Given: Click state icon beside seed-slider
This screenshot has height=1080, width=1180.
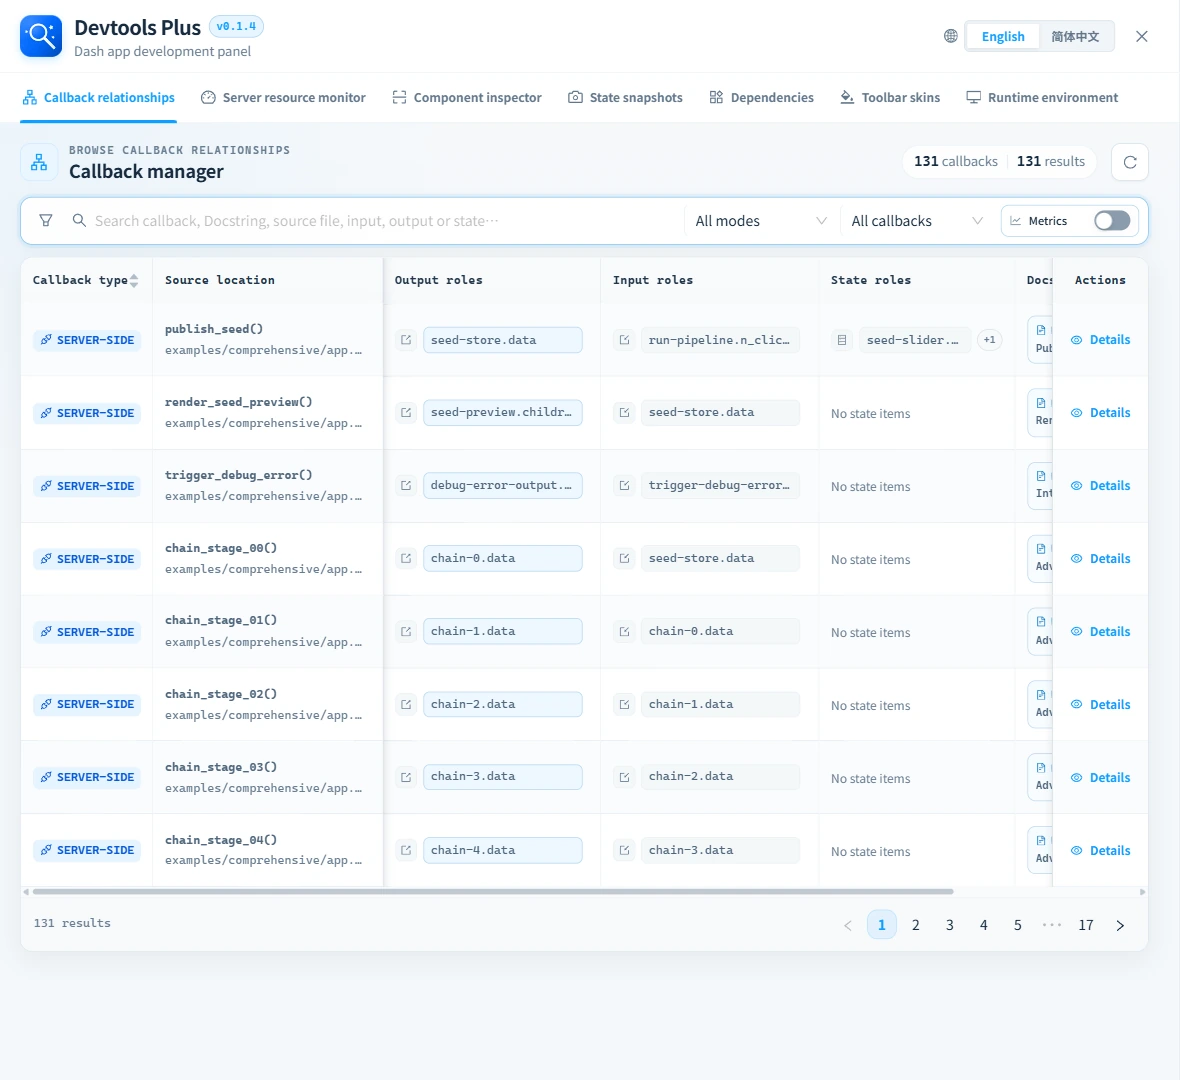Looking at the screenshot, I should point(842,340).
